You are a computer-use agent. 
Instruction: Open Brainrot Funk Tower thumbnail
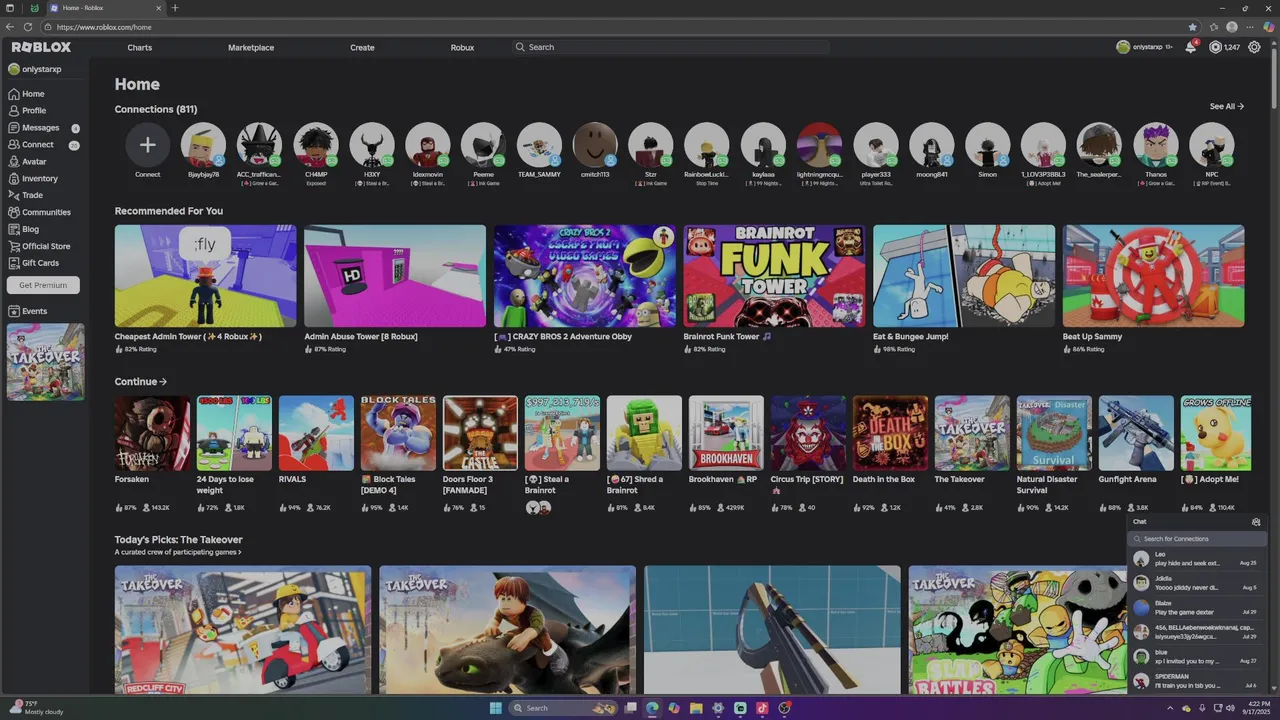click(x=774, y=276)
